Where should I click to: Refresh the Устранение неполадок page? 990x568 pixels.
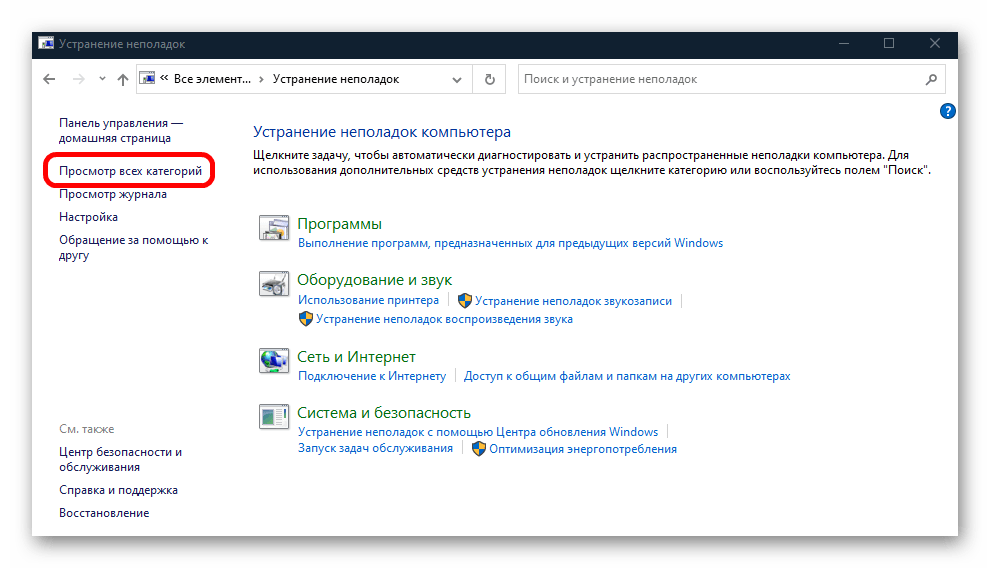(x=489, y=80)
